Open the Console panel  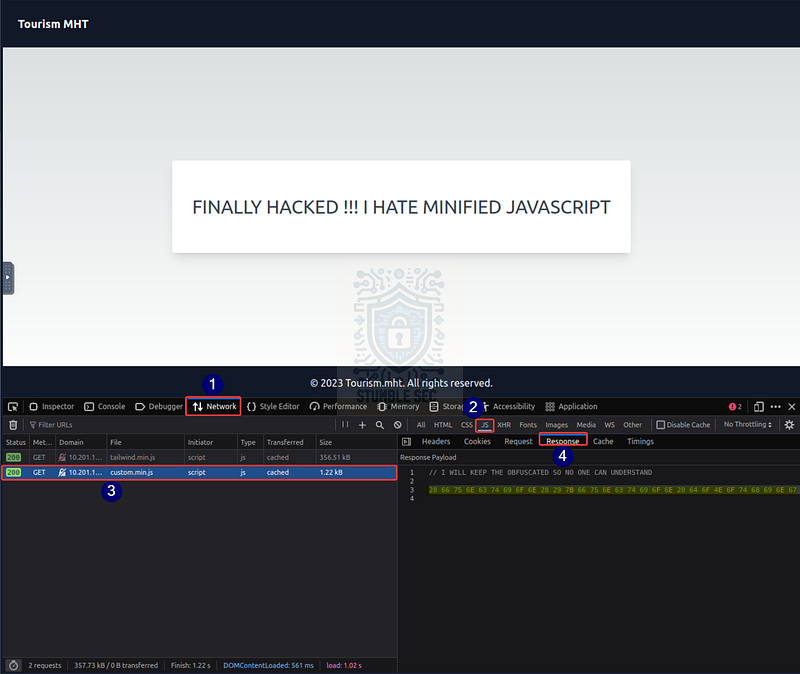click(105, 407)
